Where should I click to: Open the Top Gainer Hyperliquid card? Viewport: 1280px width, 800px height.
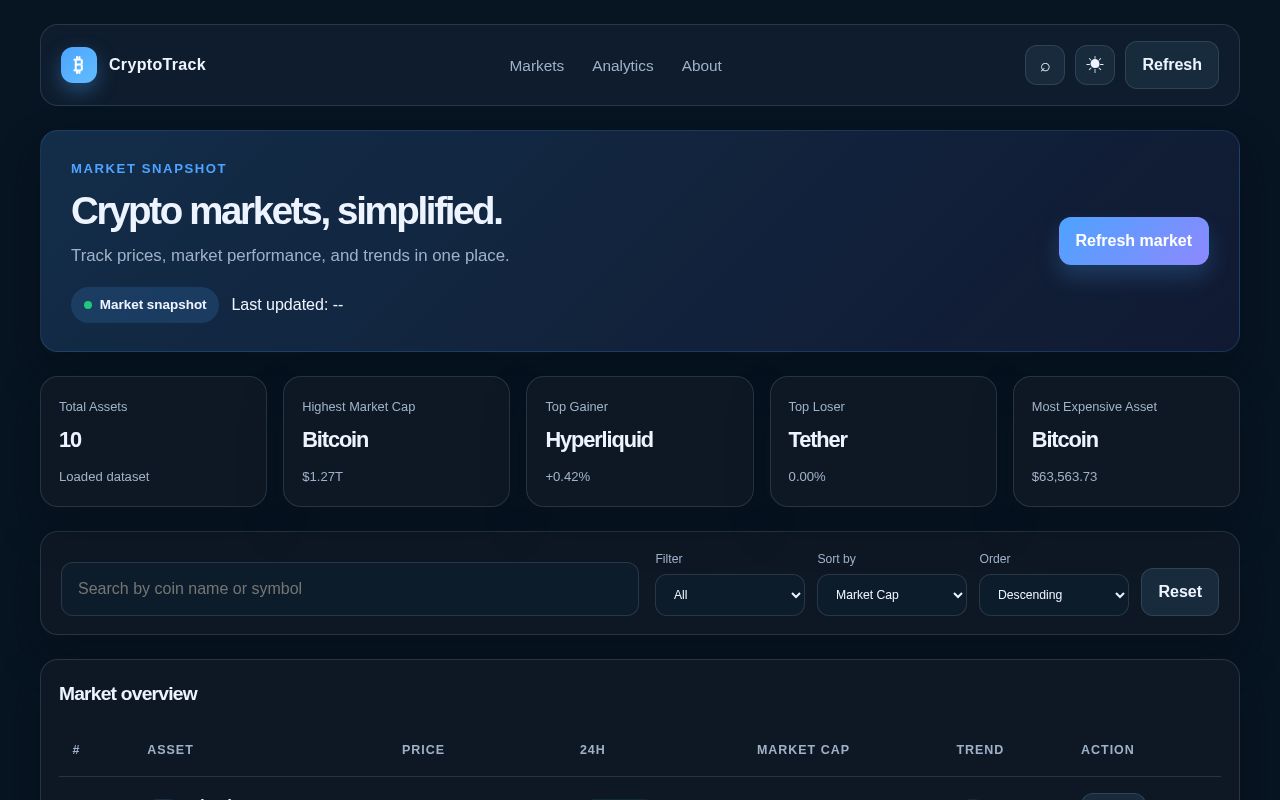point(640,441)
